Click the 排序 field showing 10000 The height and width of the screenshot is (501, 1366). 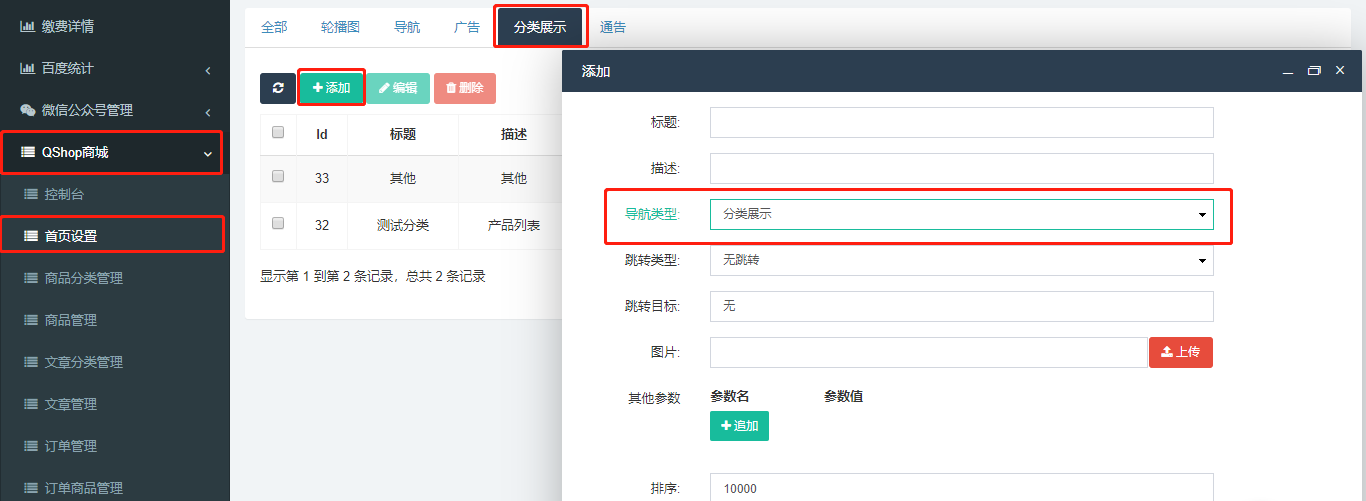pyautogui.click(x=961, y=488)
